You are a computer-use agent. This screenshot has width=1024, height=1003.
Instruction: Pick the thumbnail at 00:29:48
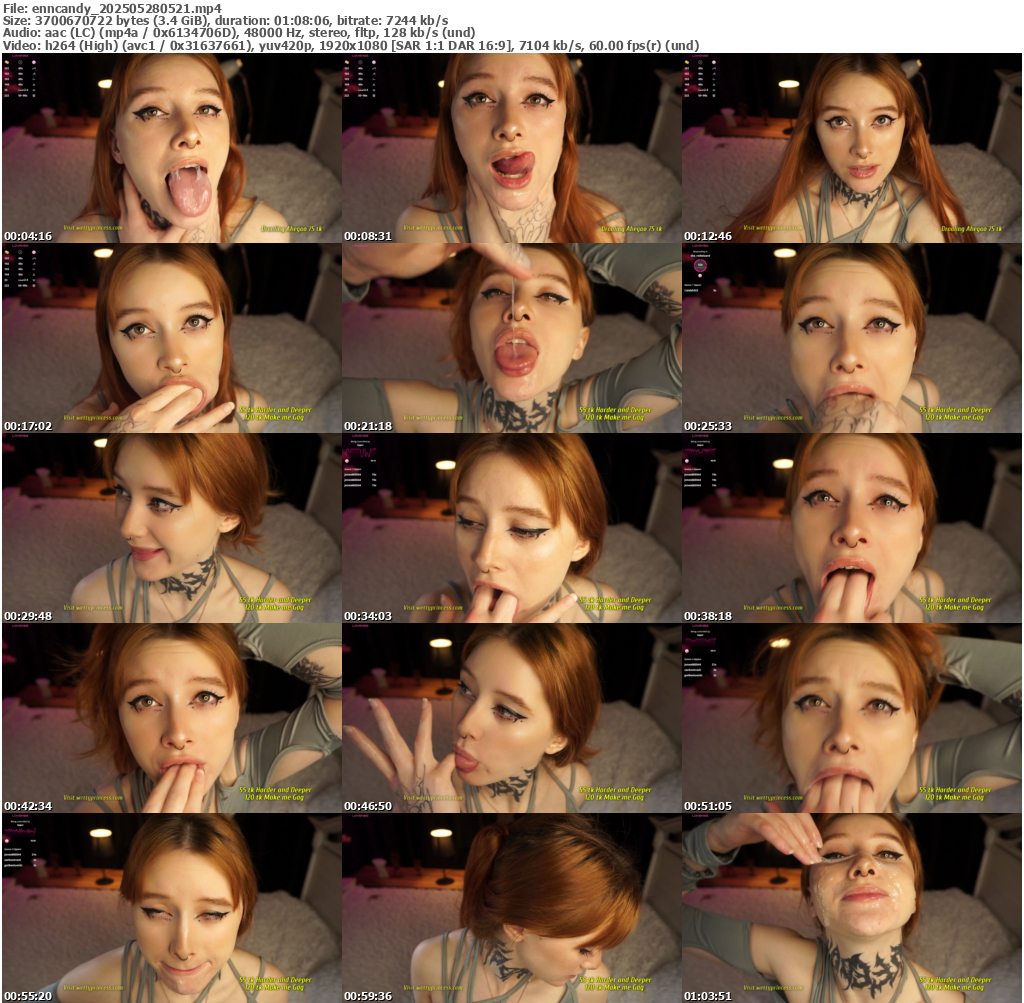point(171,528)
